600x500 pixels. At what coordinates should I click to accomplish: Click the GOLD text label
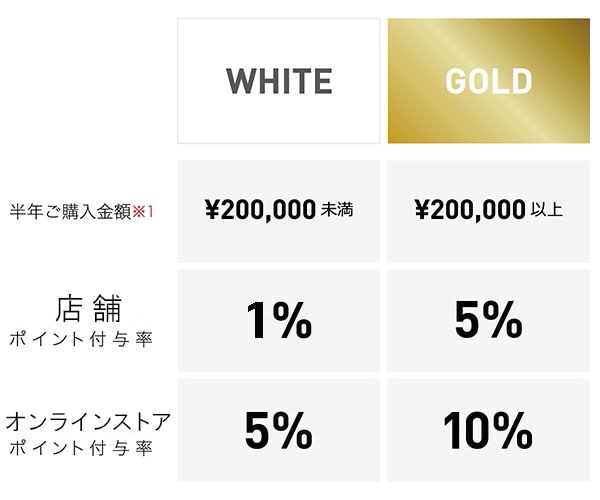[489, 81]
